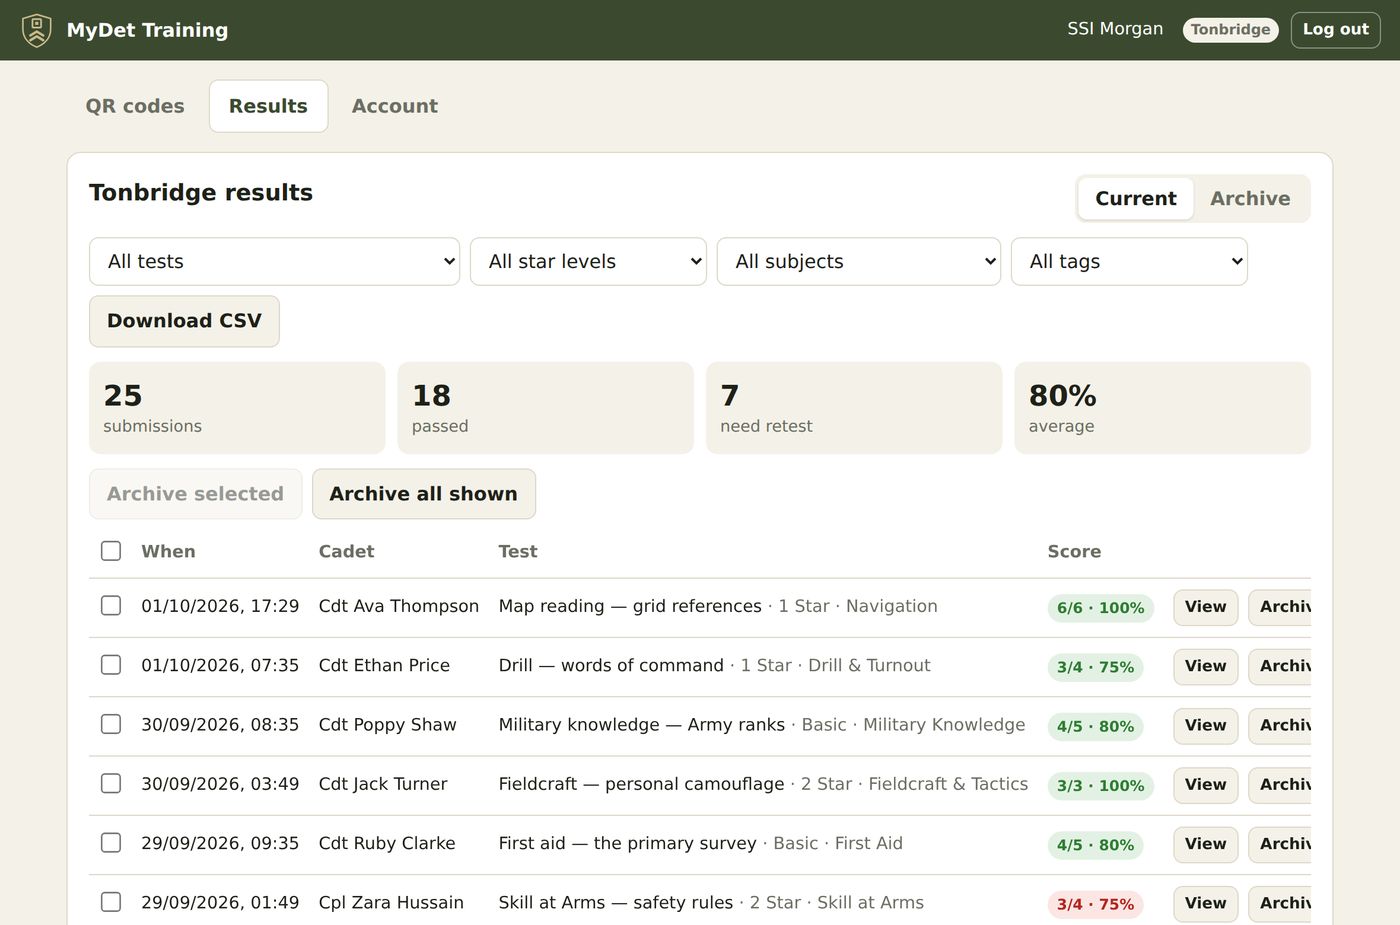Switch to the QR codes tab
Image resolution: width=1400 pixels, height=925 pixels.
coord(135,106)
